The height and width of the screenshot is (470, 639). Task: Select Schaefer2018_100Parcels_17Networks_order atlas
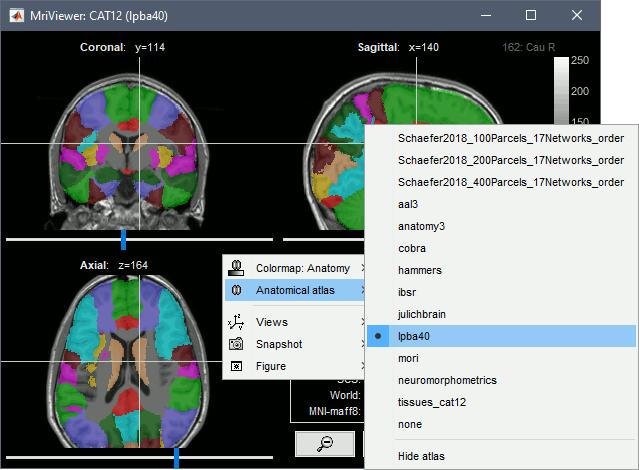pos(510,138)
